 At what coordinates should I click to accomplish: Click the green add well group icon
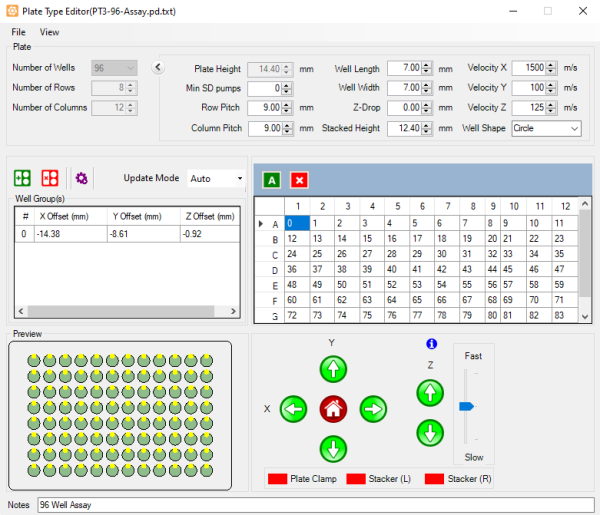pyautogui.click(x=22, y=178)
